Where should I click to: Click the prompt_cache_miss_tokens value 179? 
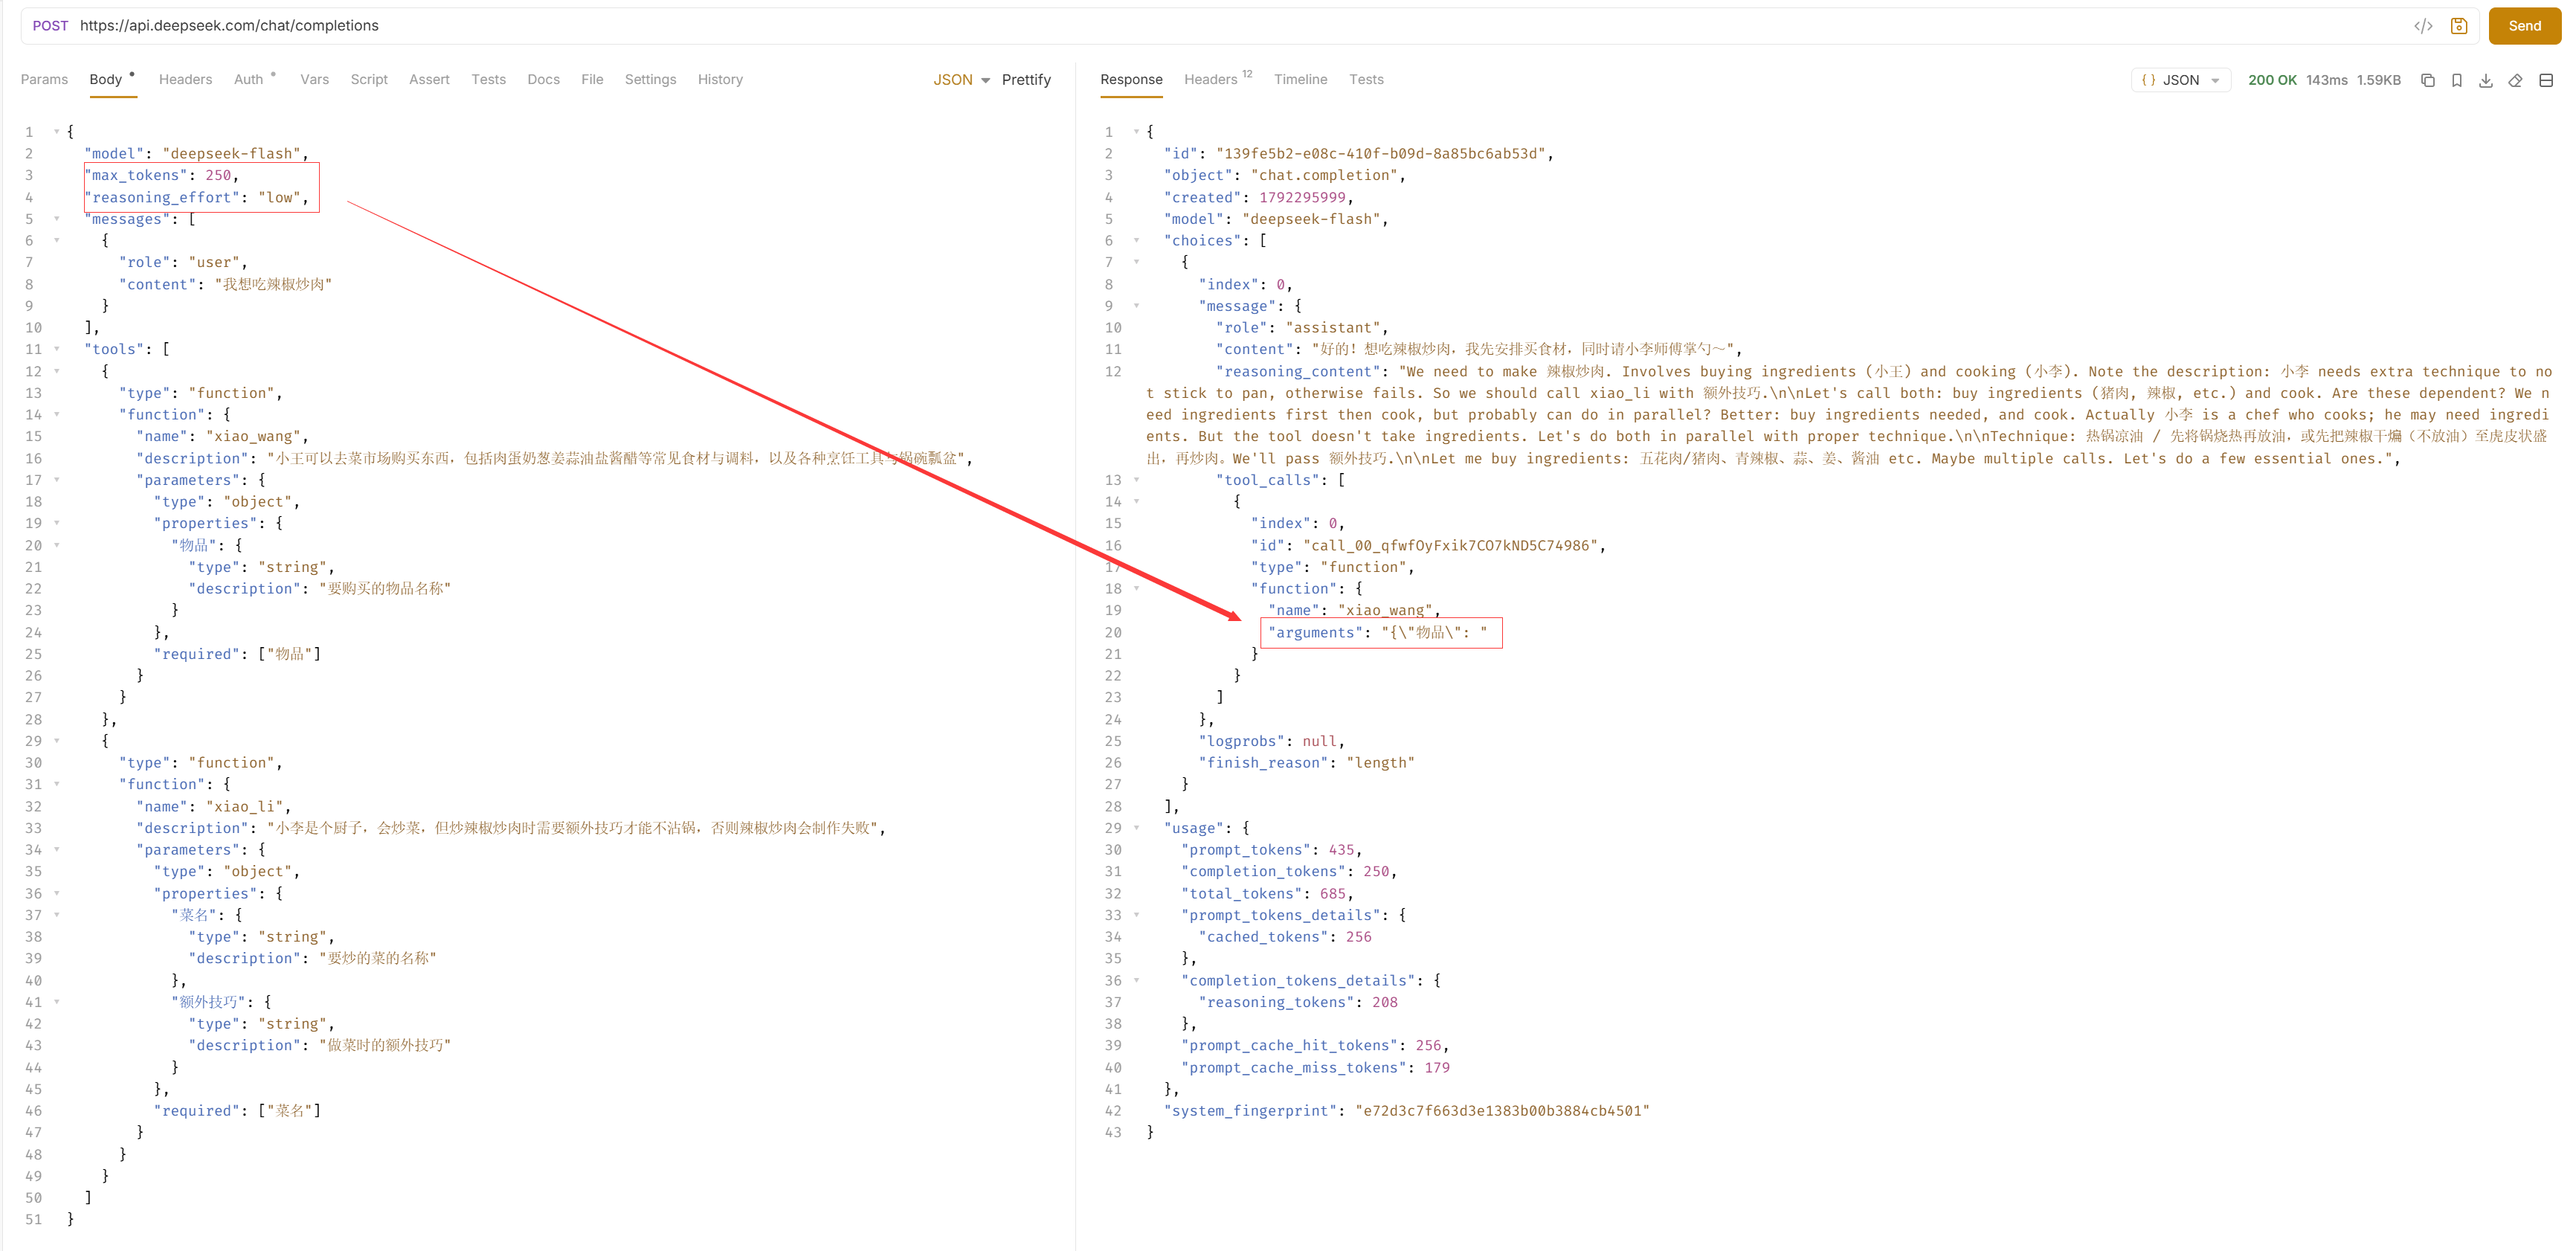[1437, 1068]
